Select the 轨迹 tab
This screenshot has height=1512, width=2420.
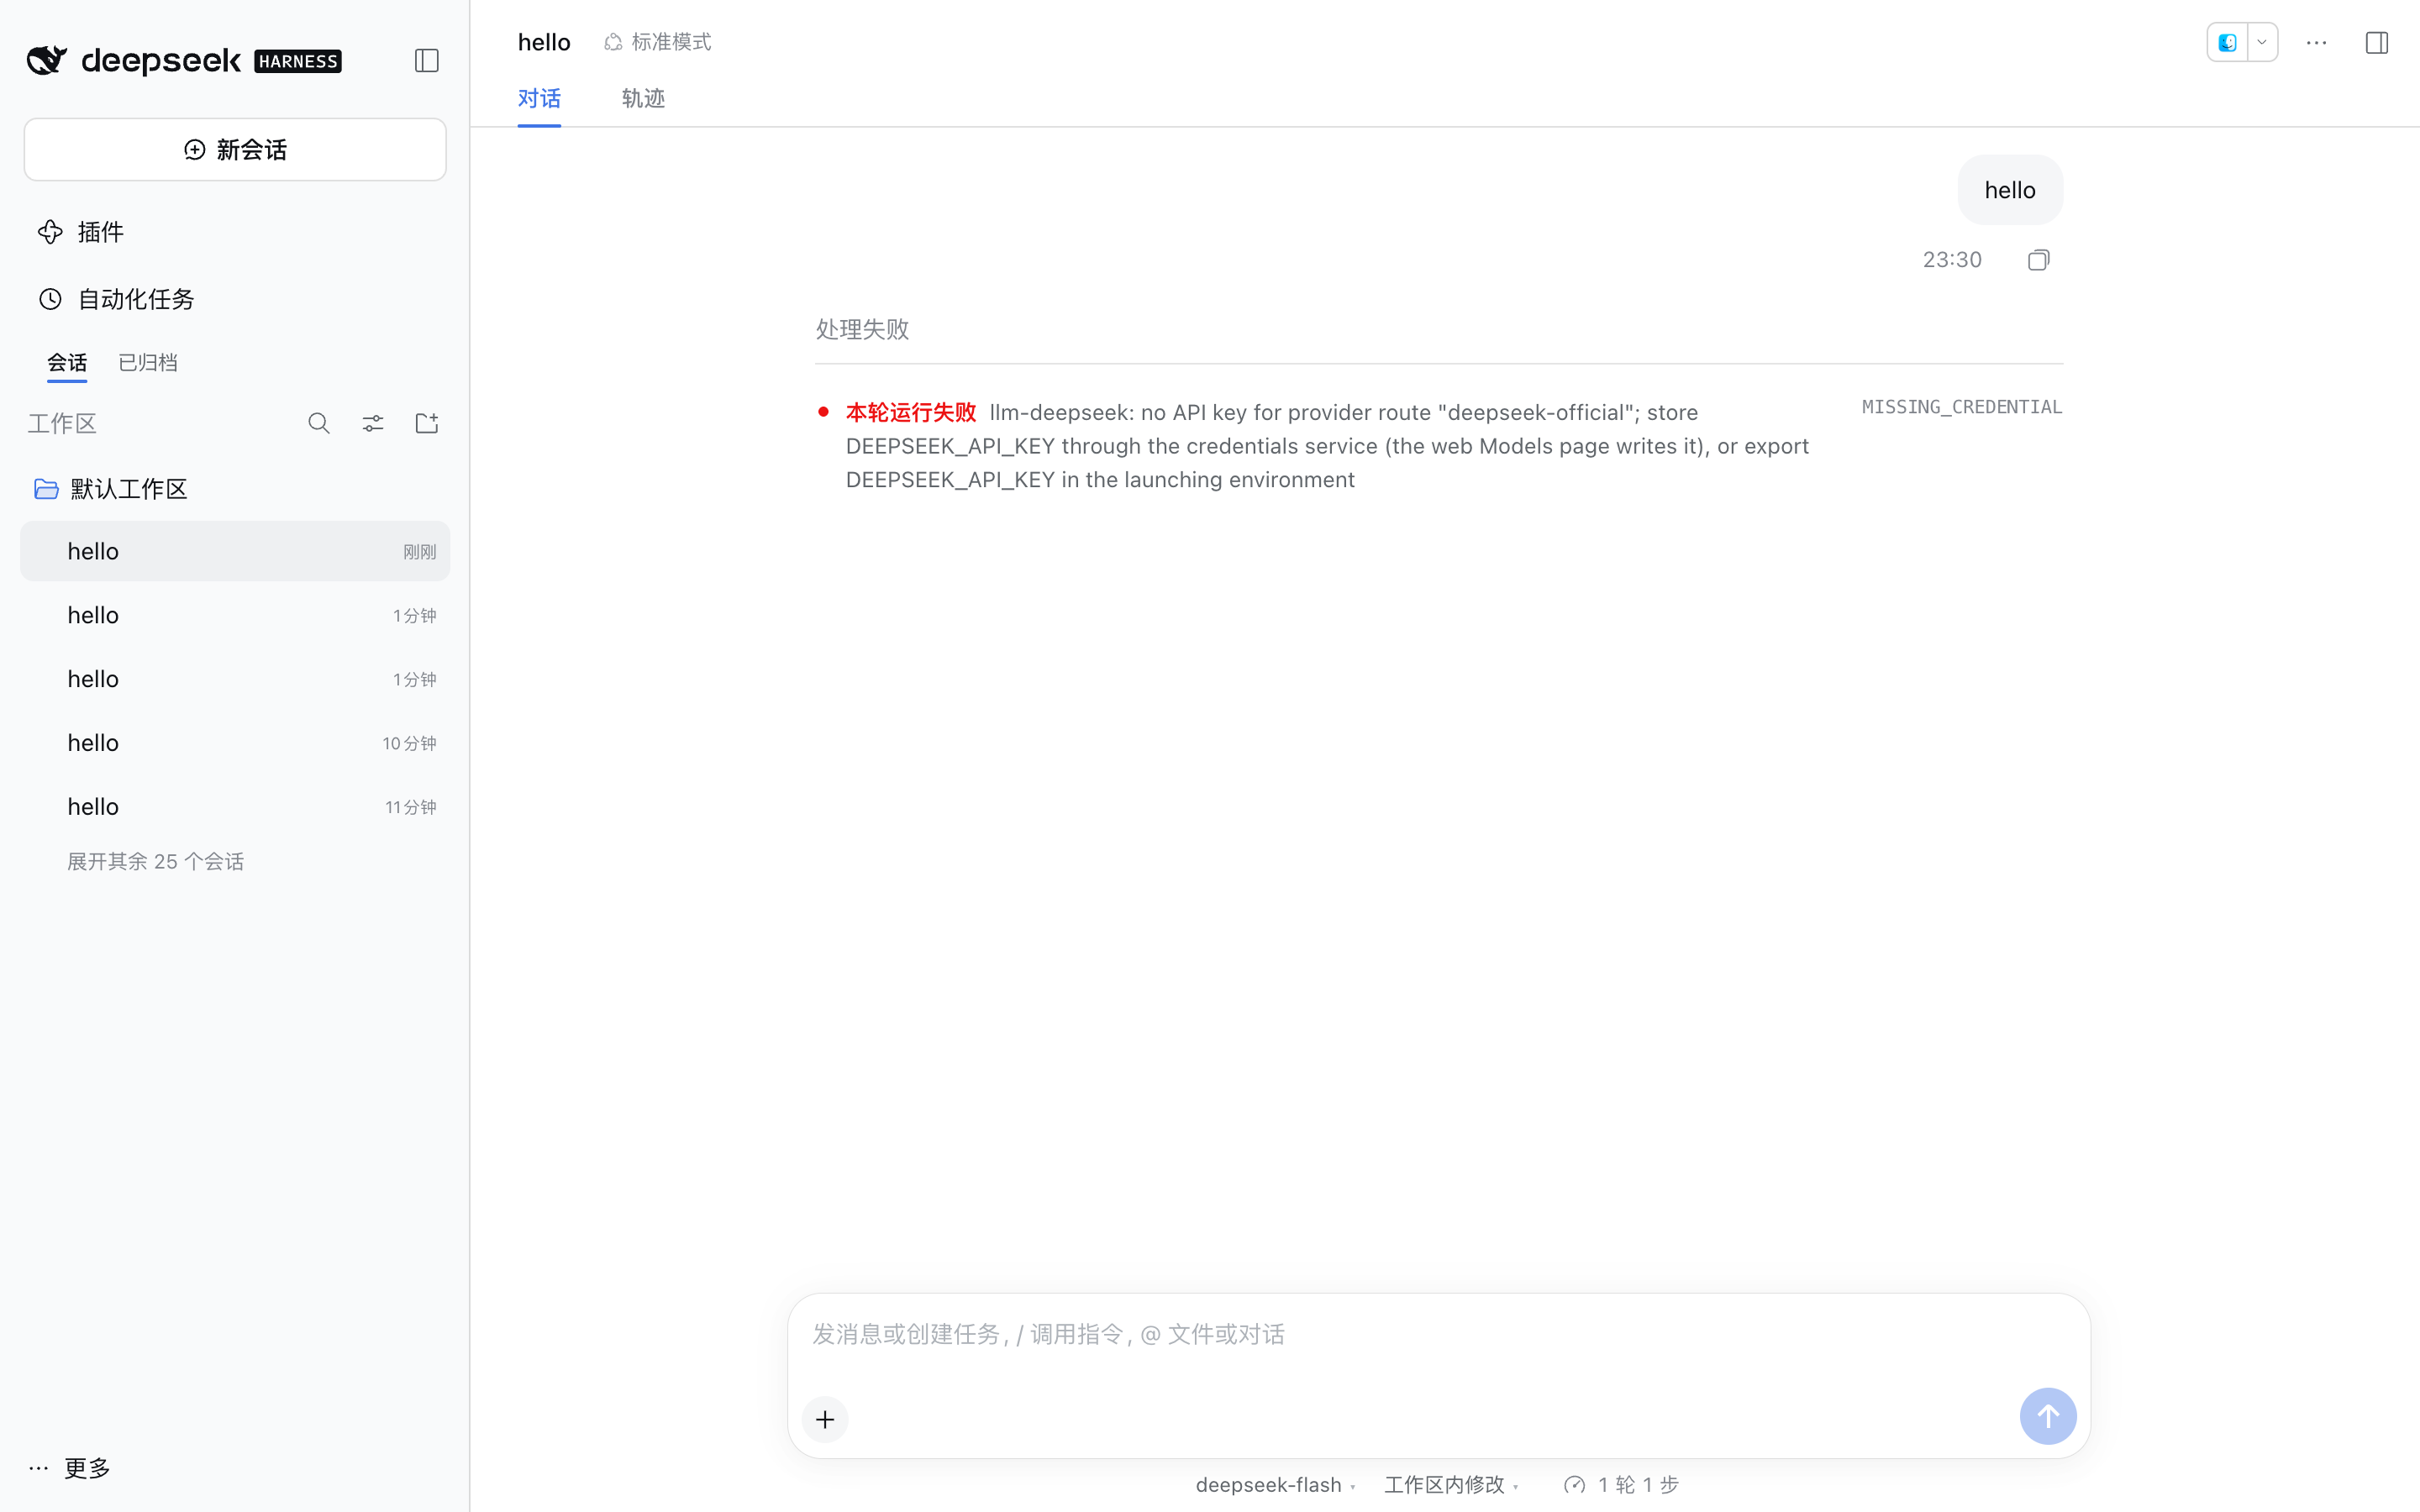pyautogui.click(x=643, y=99)
